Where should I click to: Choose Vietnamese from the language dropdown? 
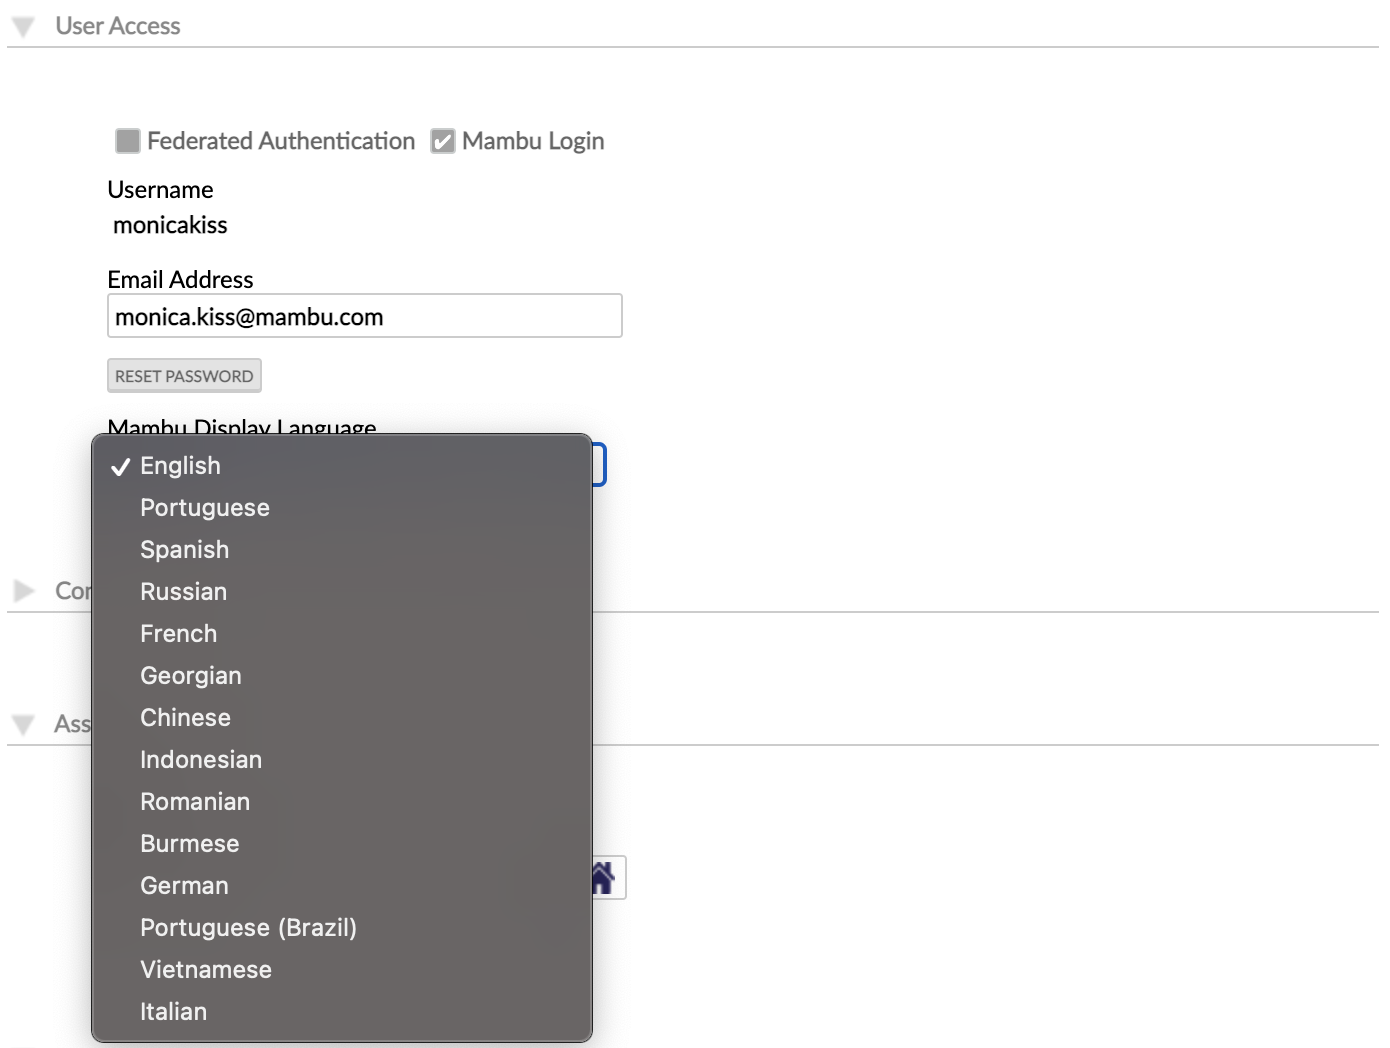205,969
